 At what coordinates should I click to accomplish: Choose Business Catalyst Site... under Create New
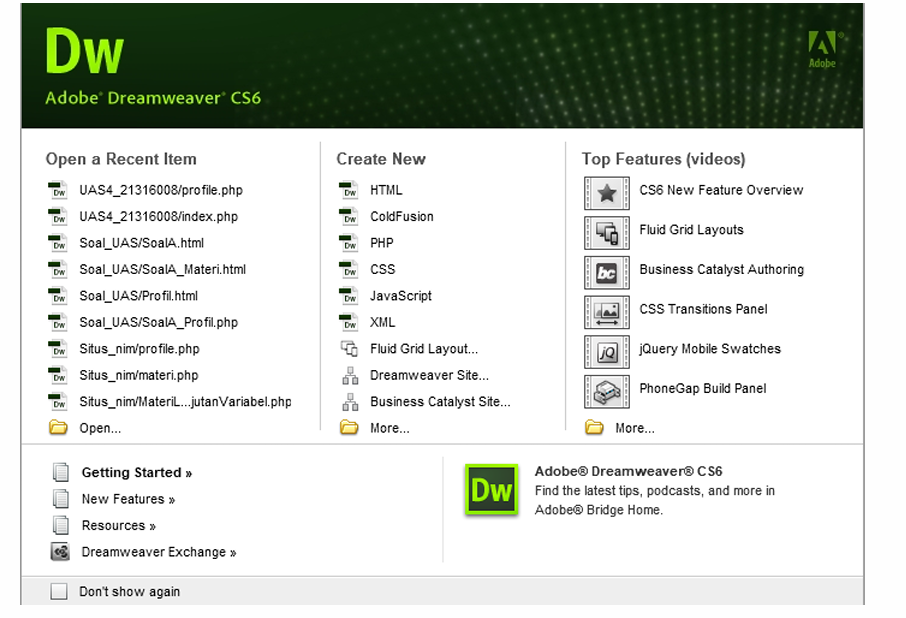click(x=440, y=402)
